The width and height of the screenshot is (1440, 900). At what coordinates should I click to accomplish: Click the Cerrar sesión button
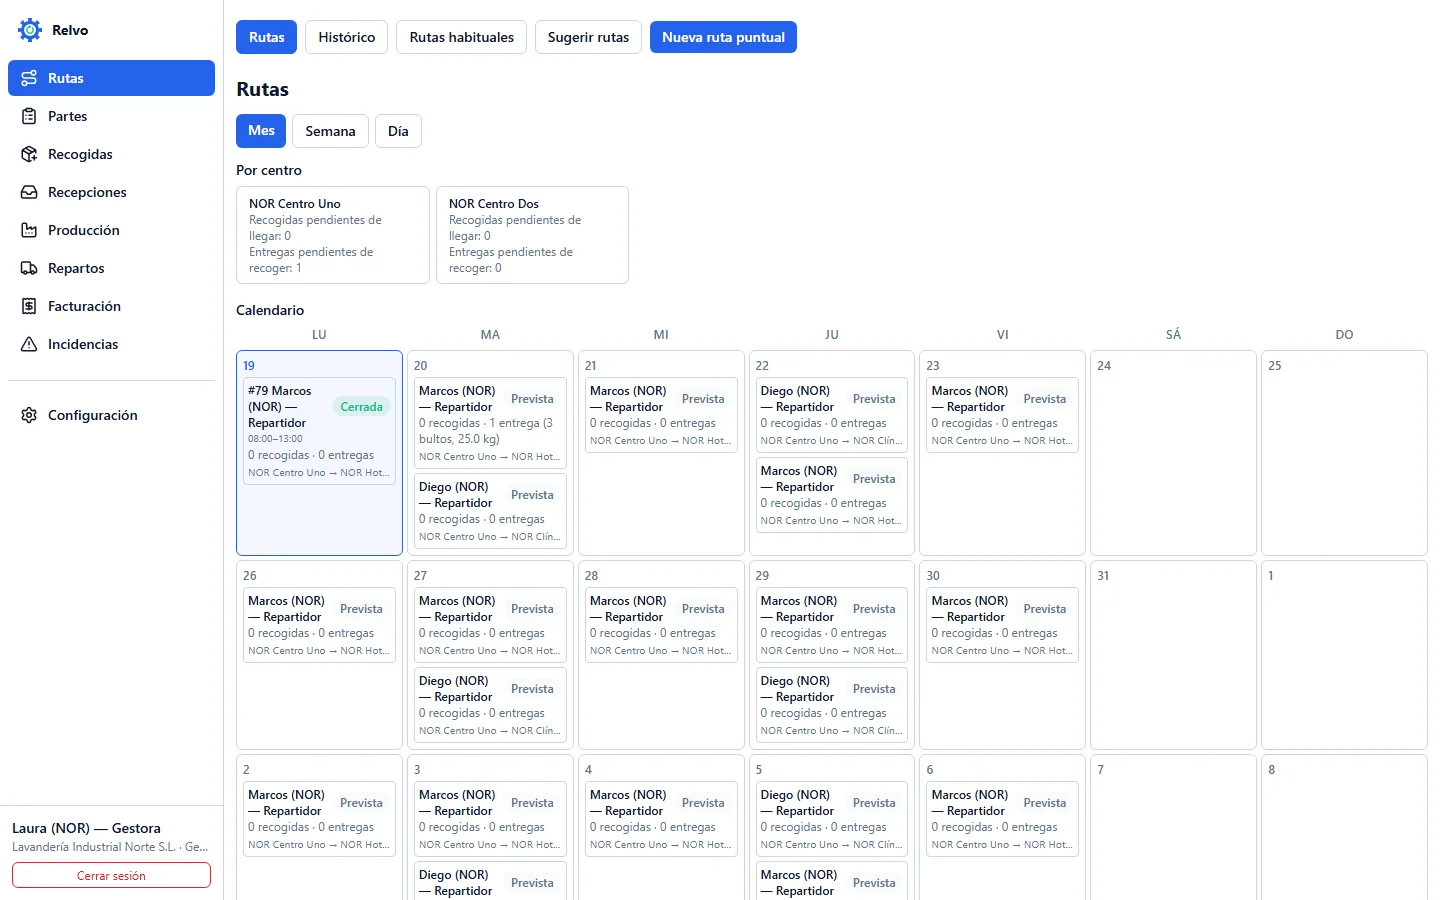pos(111,875)
